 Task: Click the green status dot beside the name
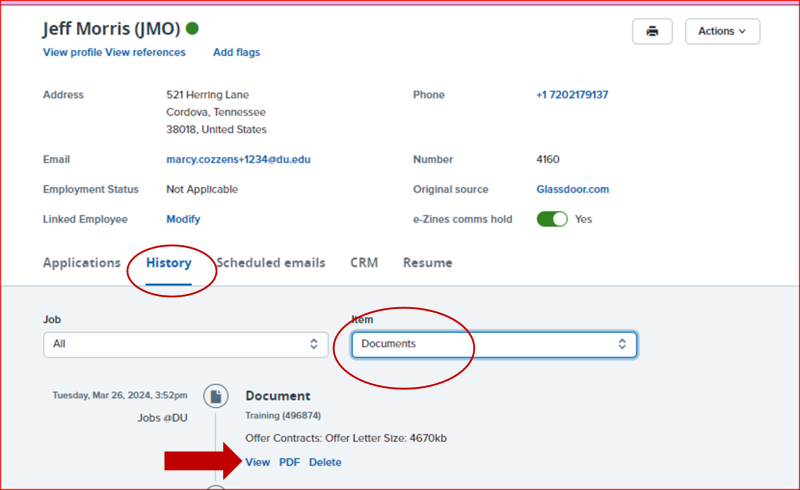point(192,29)
